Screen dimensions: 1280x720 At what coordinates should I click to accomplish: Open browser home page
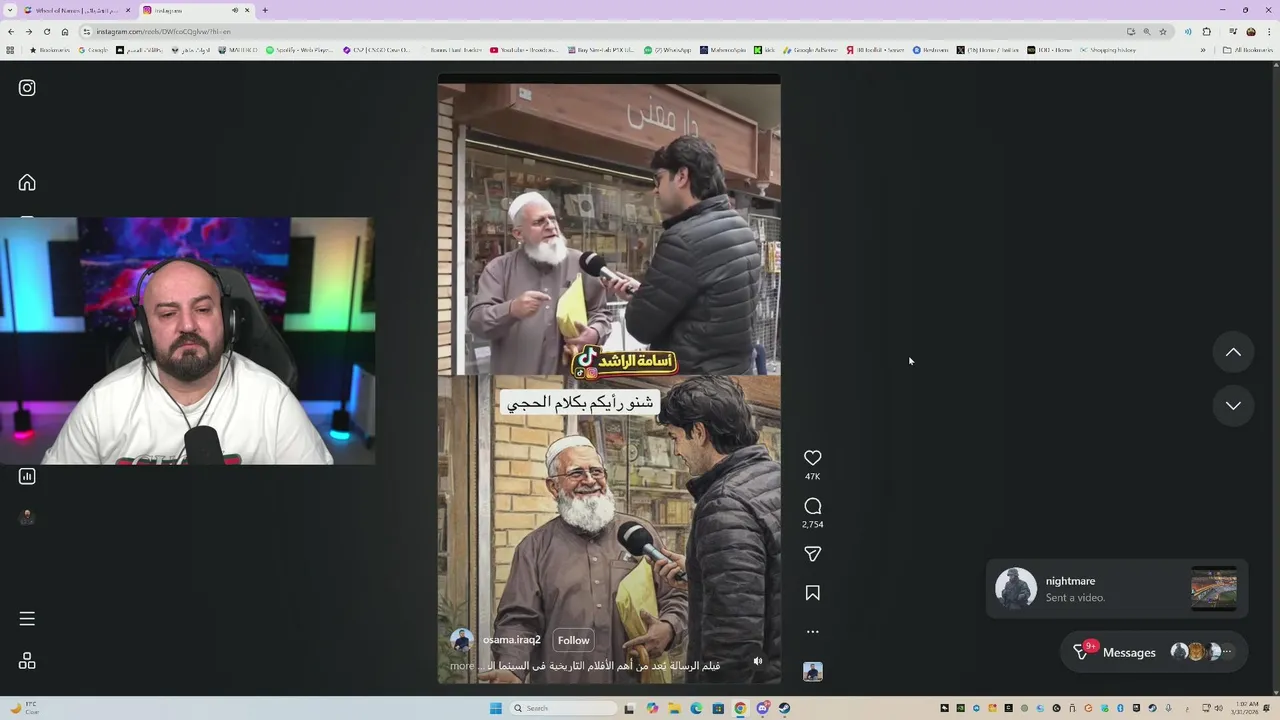coord(65,31)
